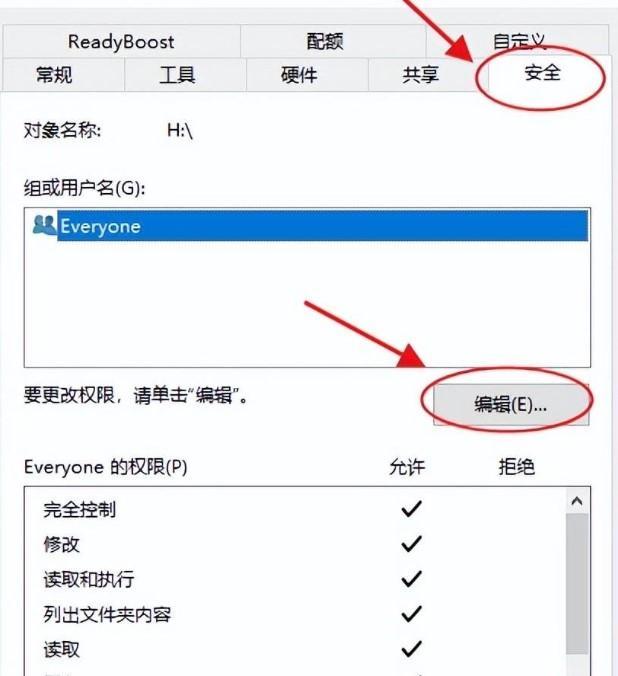
Task: Select the 完全控制 permission row
Action: coord(295,509)
